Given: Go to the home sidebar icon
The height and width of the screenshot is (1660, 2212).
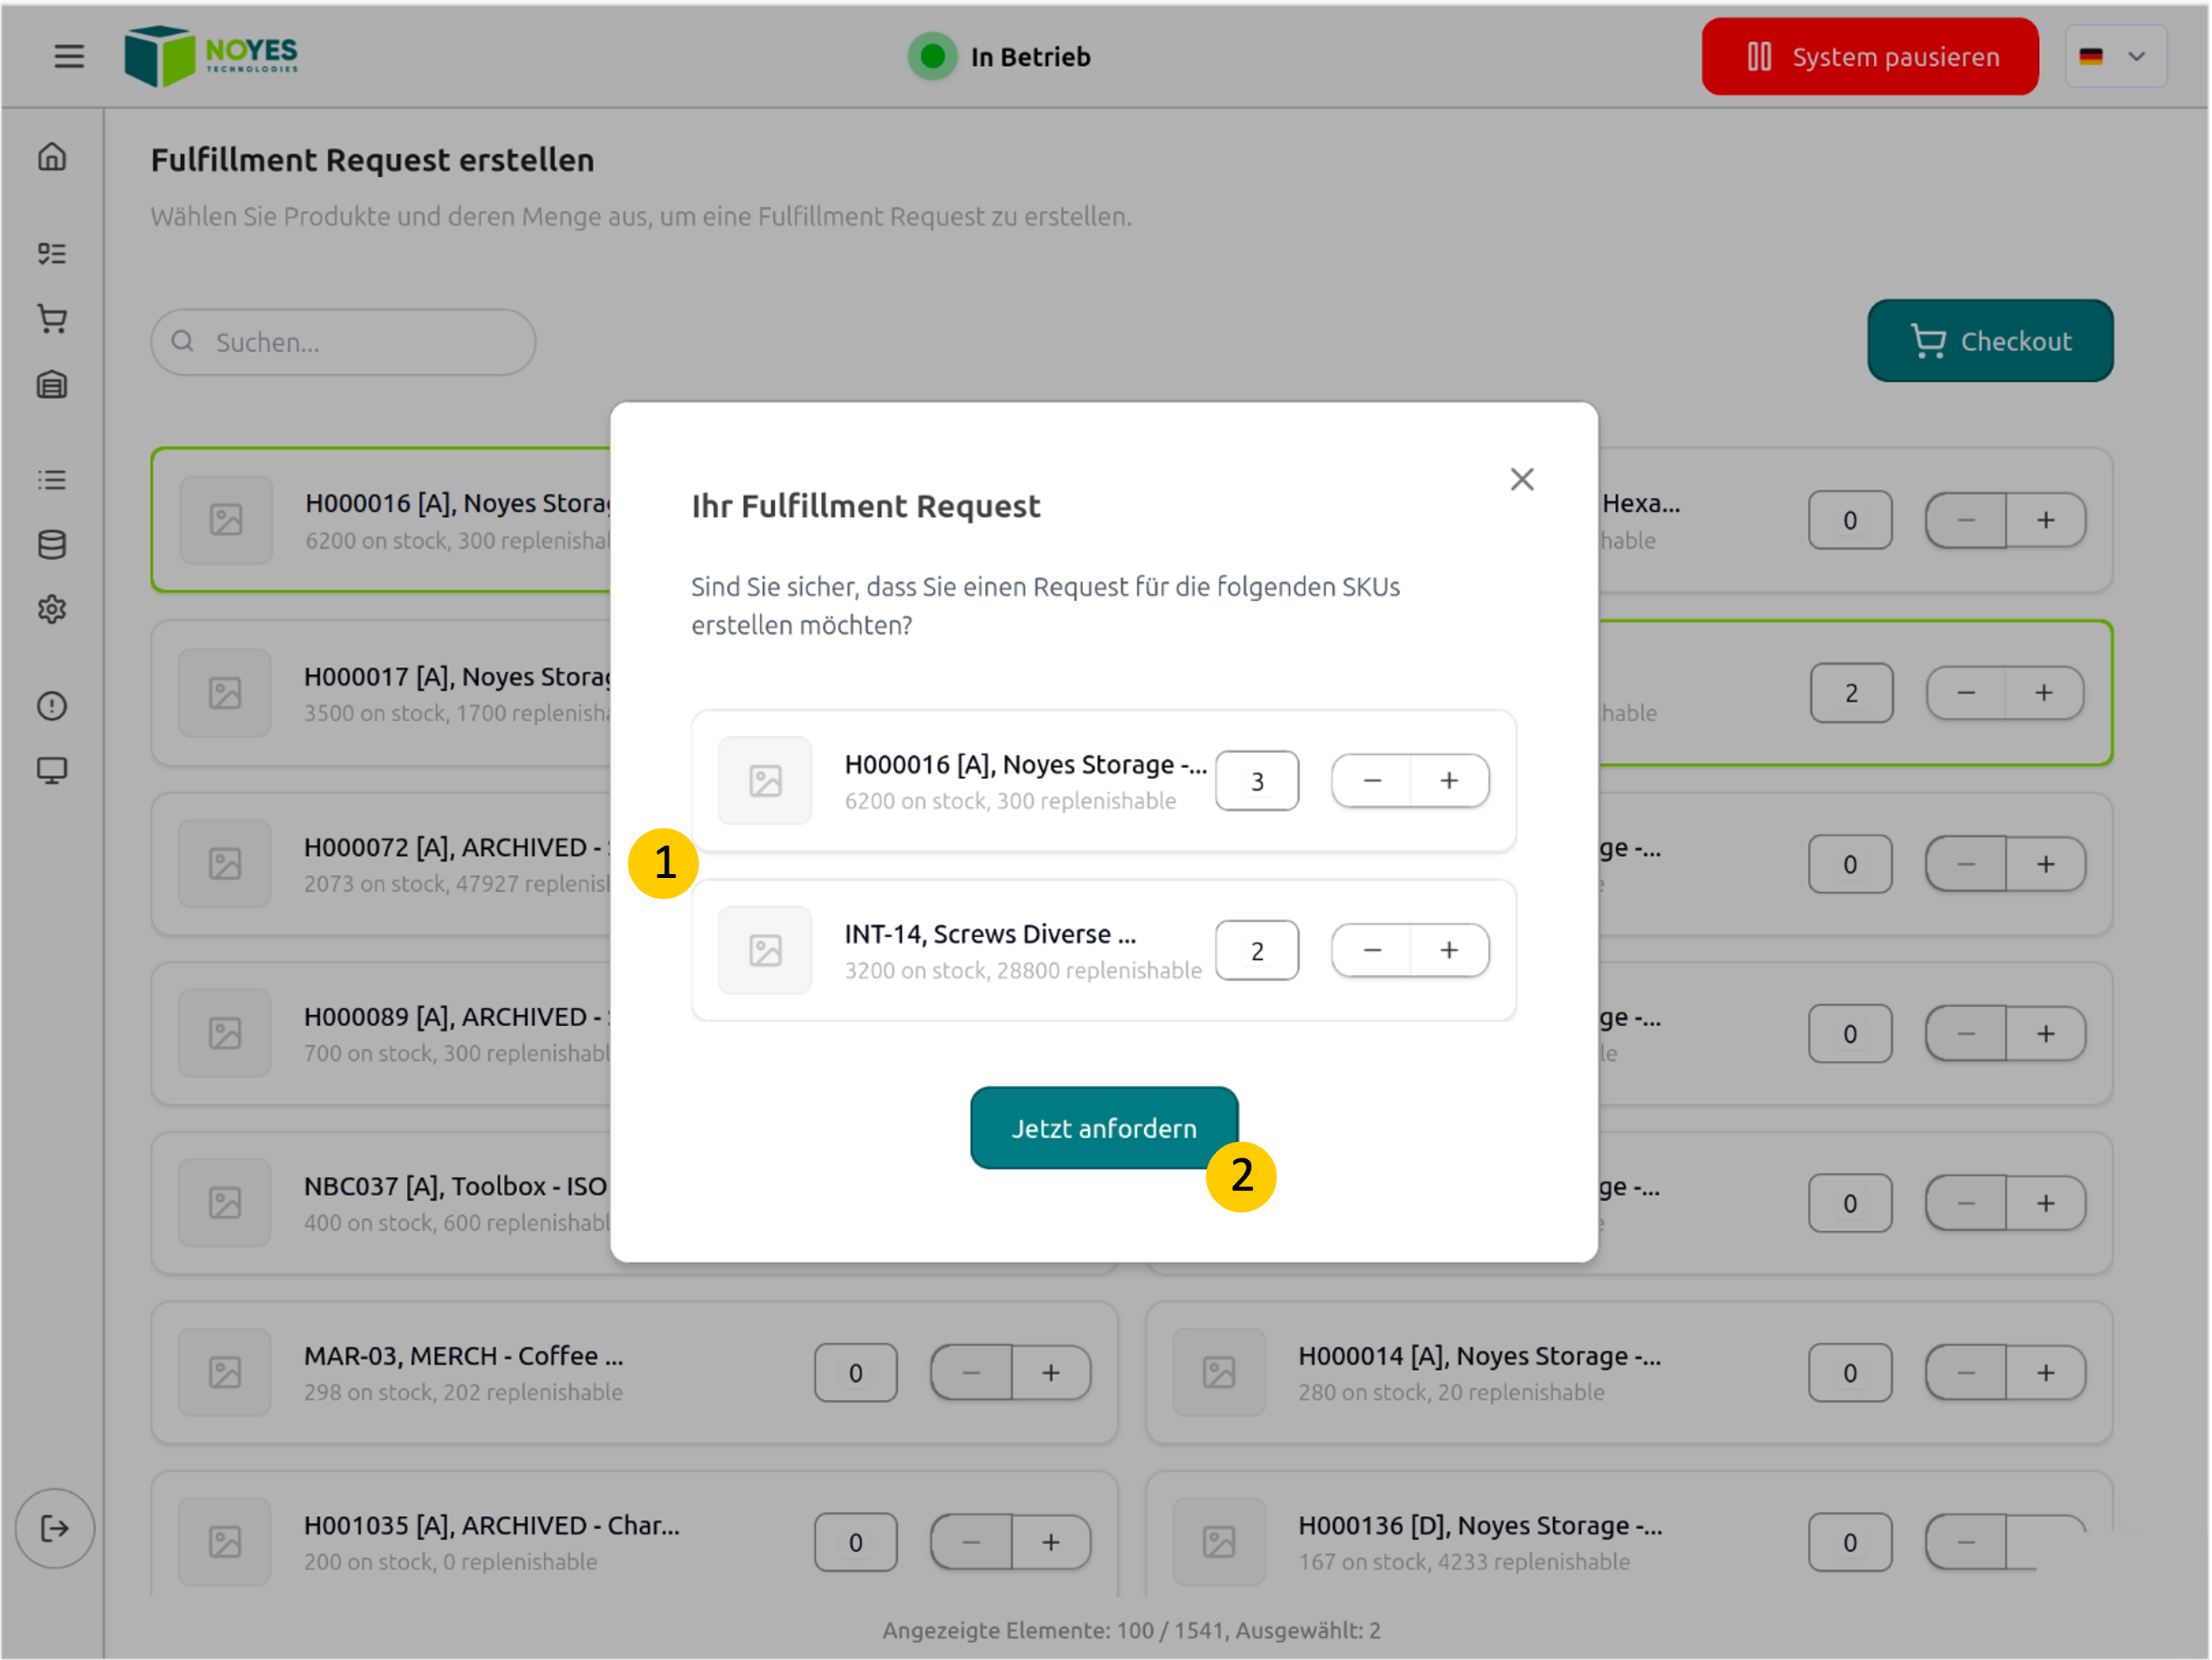Looking at the screenshot, I should pos(52,157).
